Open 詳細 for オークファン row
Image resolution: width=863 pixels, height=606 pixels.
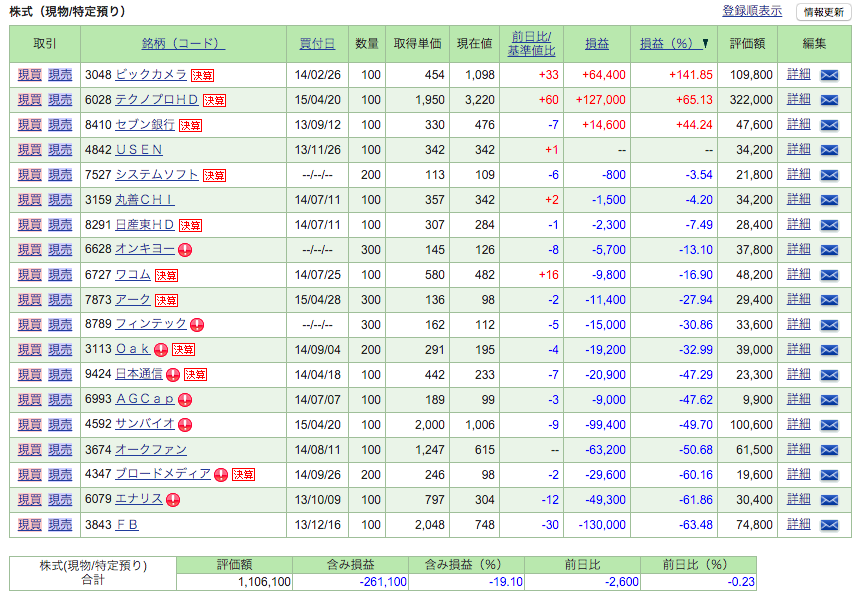point(799,450)
